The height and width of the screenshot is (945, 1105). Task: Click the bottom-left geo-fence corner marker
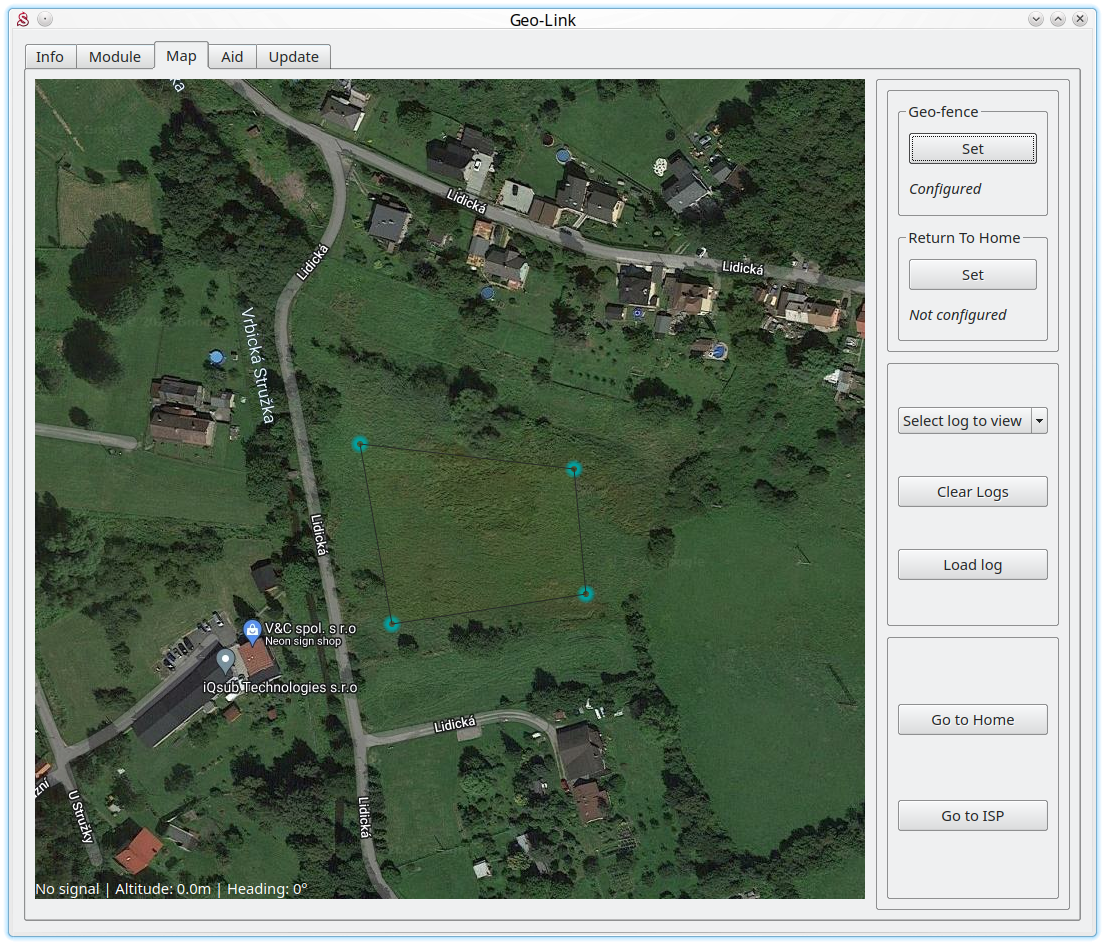coord(392,624)
